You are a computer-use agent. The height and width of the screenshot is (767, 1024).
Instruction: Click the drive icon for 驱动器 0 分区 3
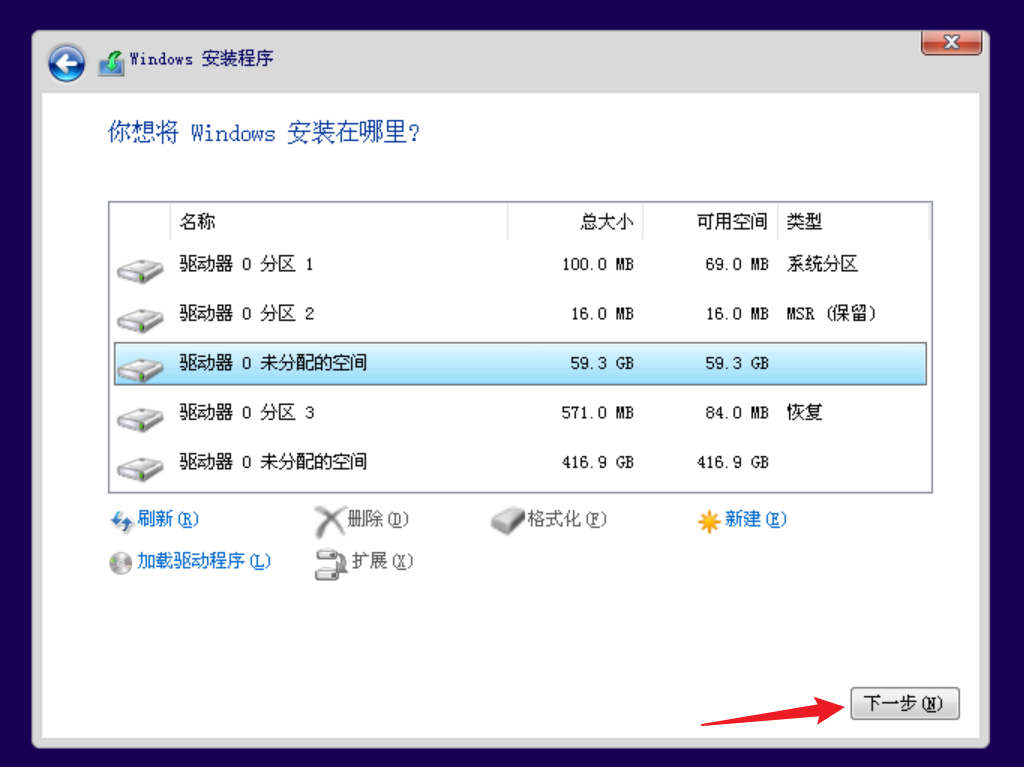[x=140, y=419]
